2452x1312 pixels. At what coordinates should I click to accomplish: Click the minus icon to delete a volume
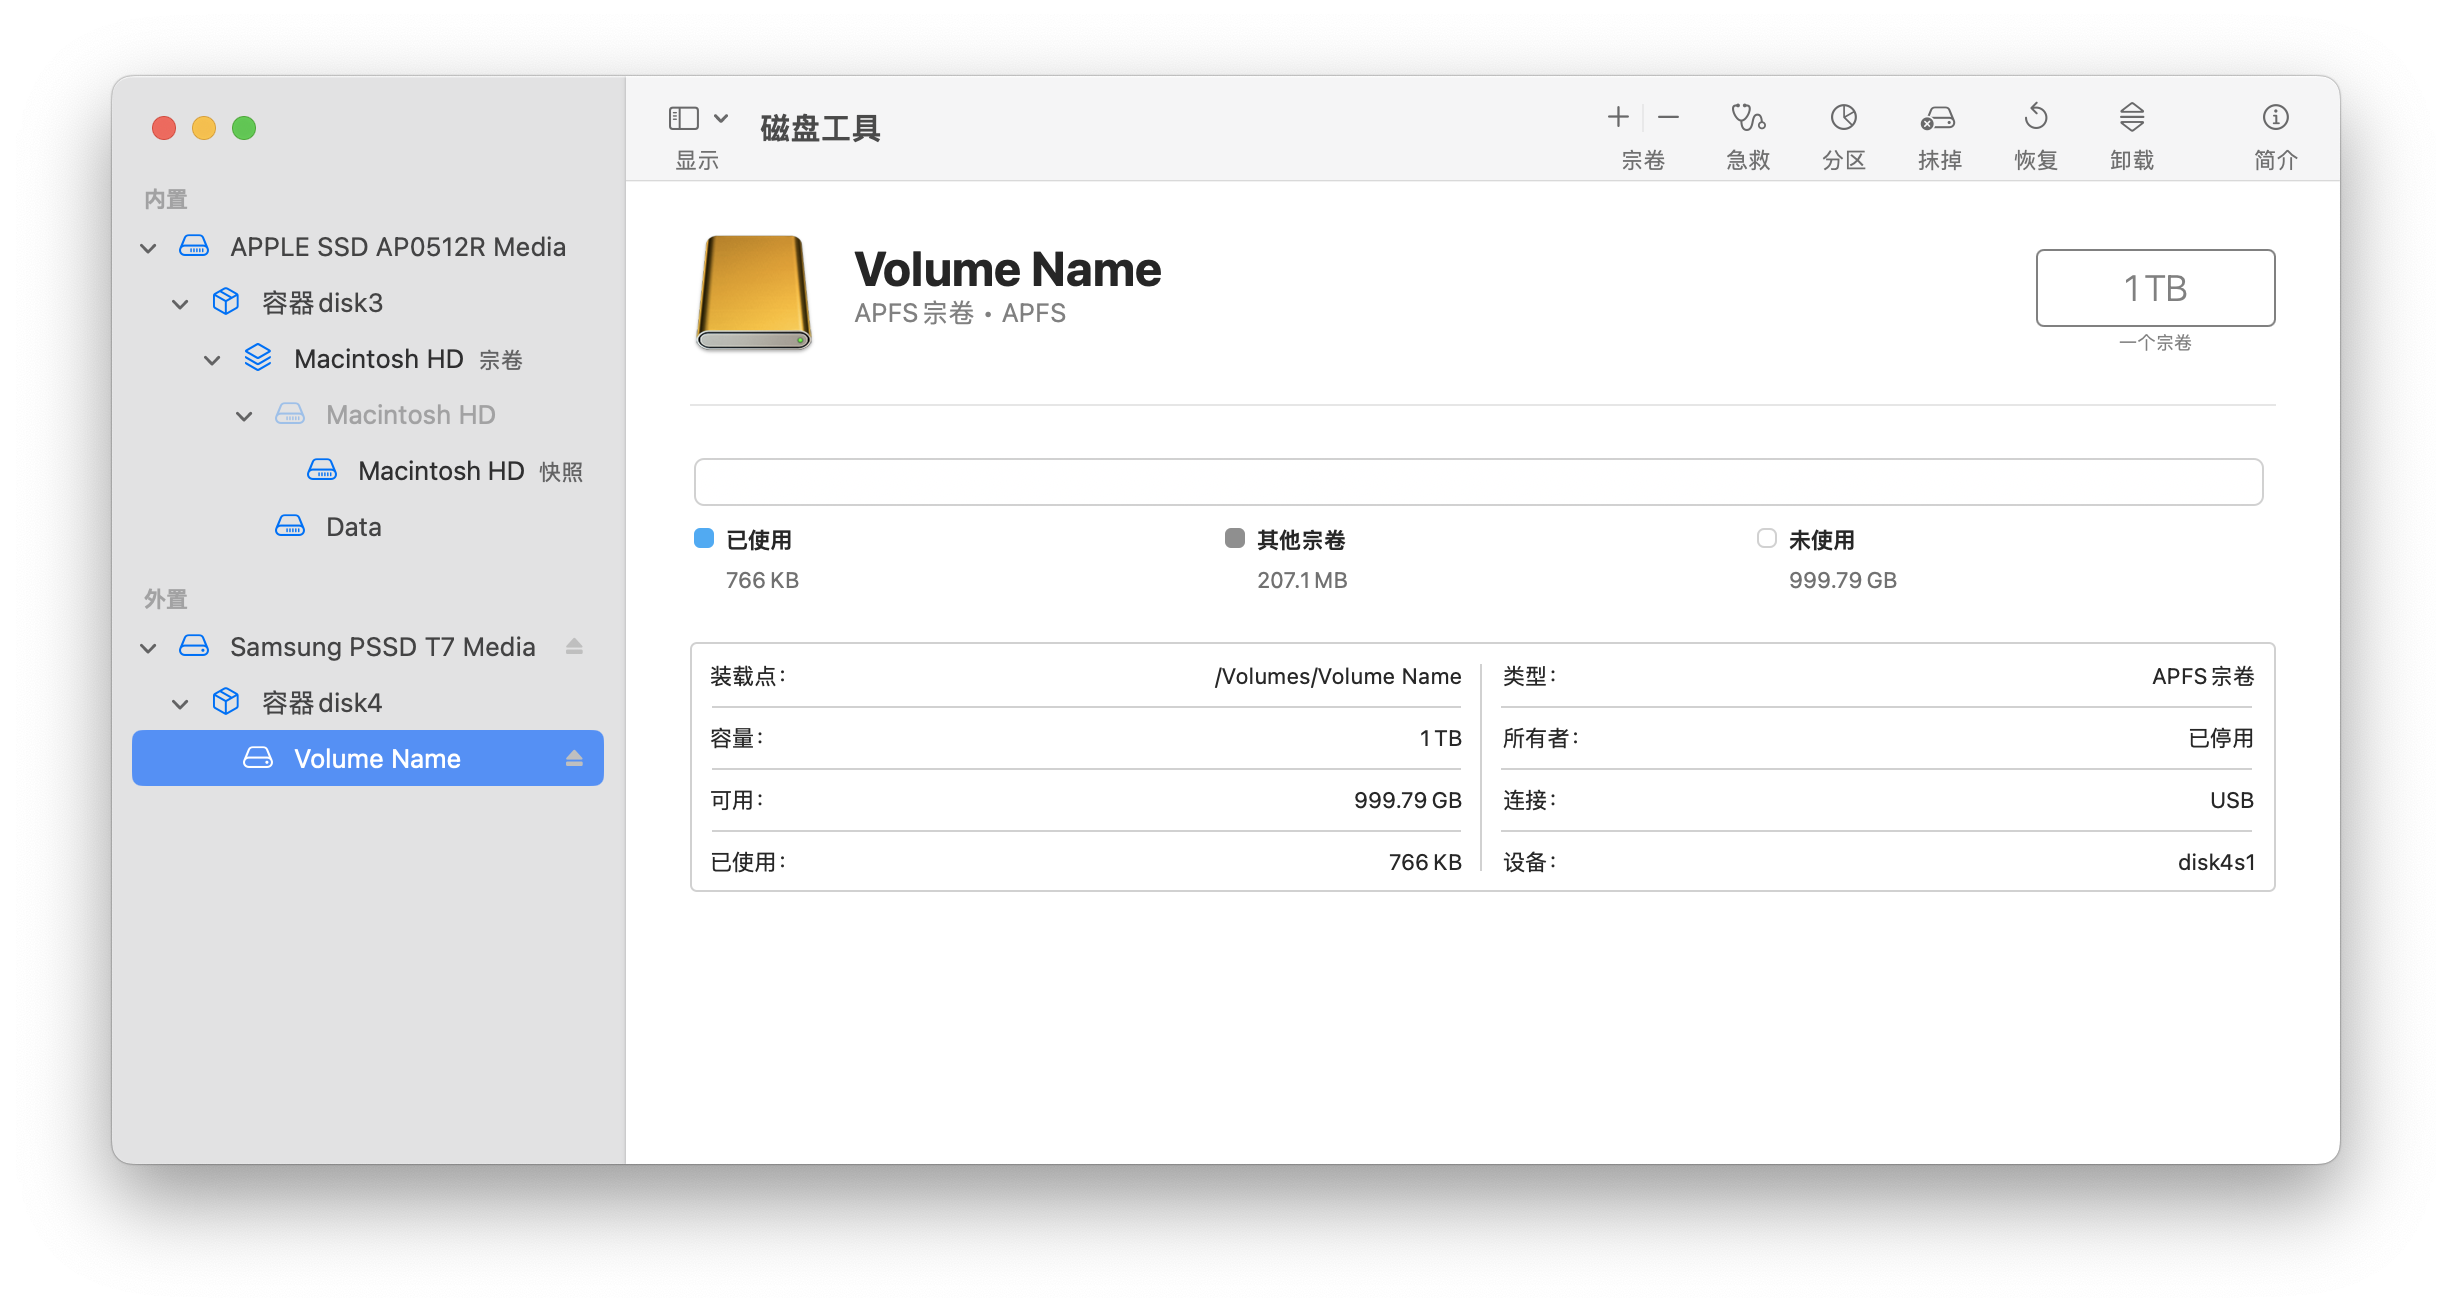tap(1668, 118)
